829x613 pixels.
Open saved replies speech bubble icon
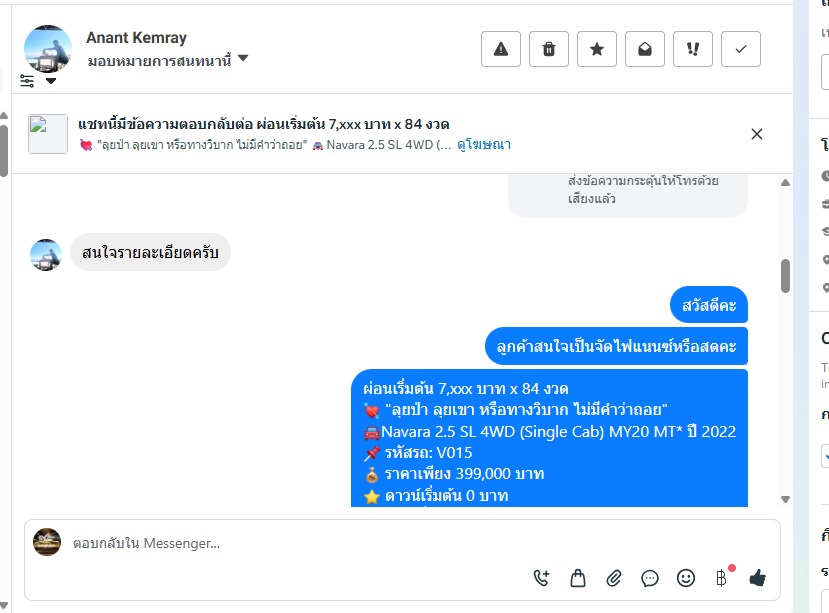650,578
